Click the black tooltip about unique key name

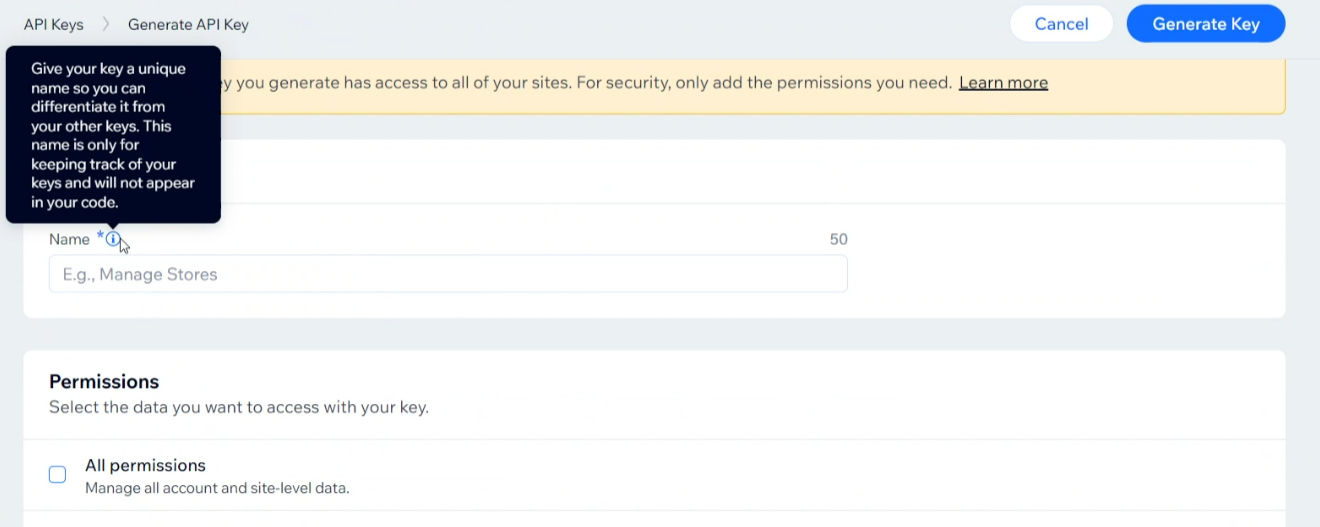pos(113,134)
